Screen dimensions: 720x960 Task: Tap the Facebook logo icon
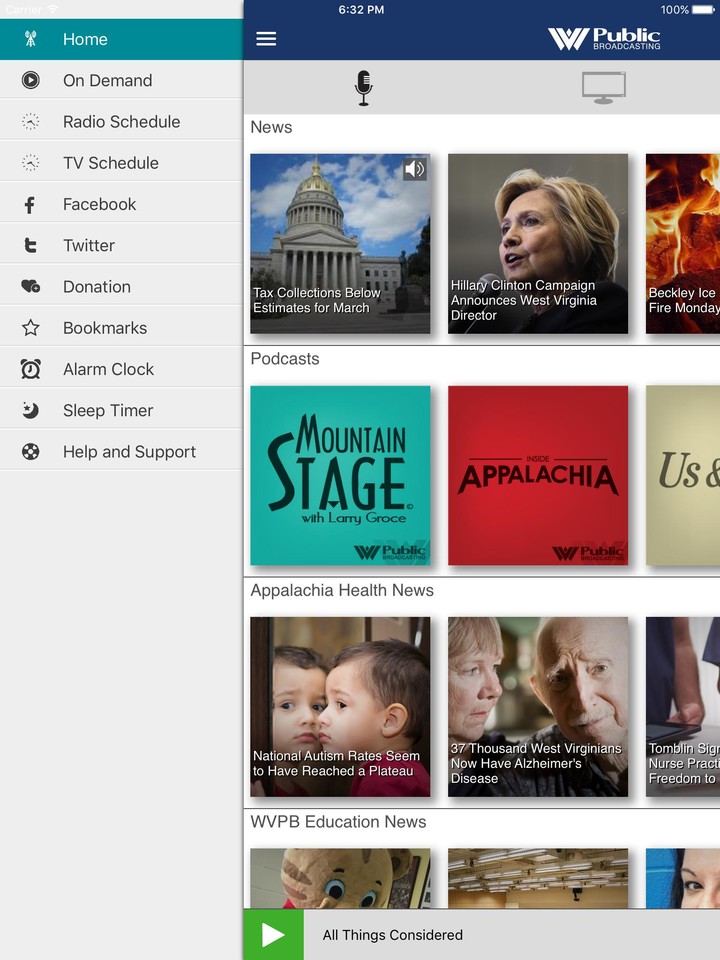pos(29,204)
